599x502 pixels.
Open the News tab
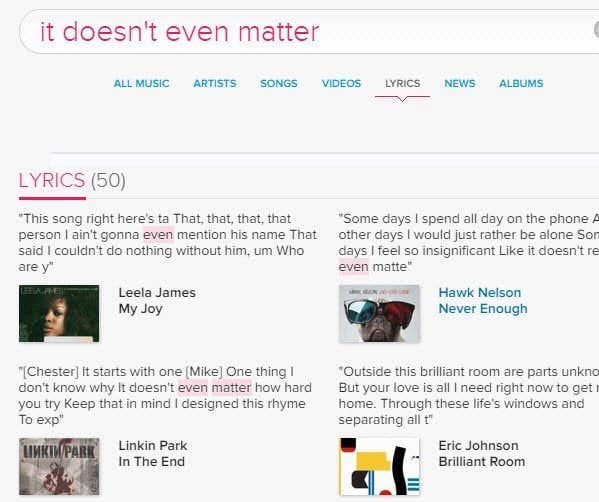460,83
